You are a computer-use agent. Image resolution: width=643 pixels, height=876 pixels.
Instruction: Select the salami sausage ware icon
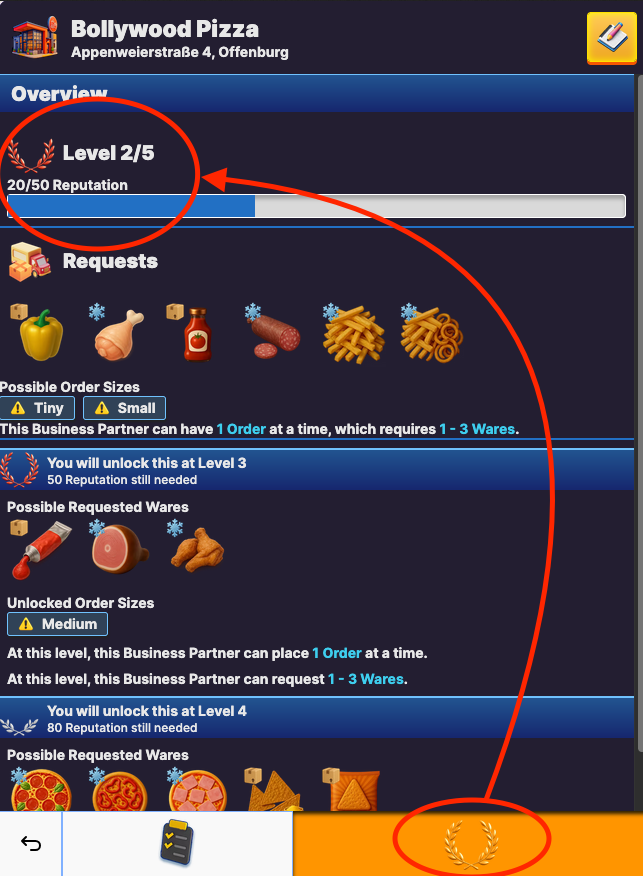pyautogui.click(x=273, y=333)
